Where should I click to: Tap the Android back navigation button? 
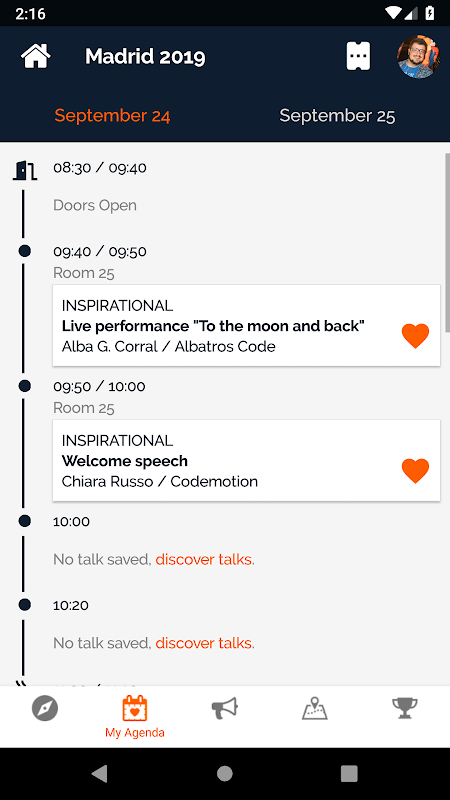tap(99, 773)
